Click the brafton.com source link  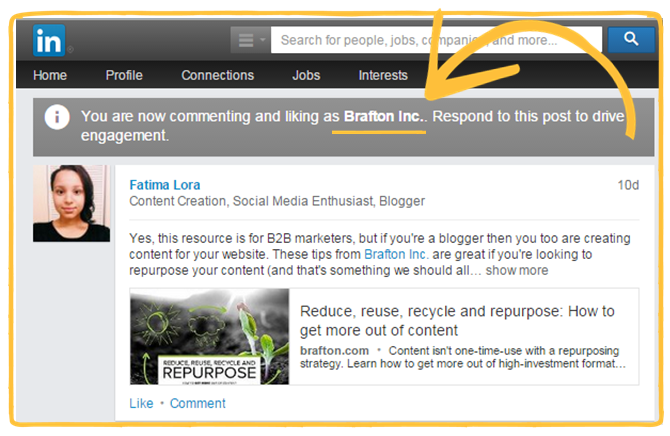[x=334, y=351]
